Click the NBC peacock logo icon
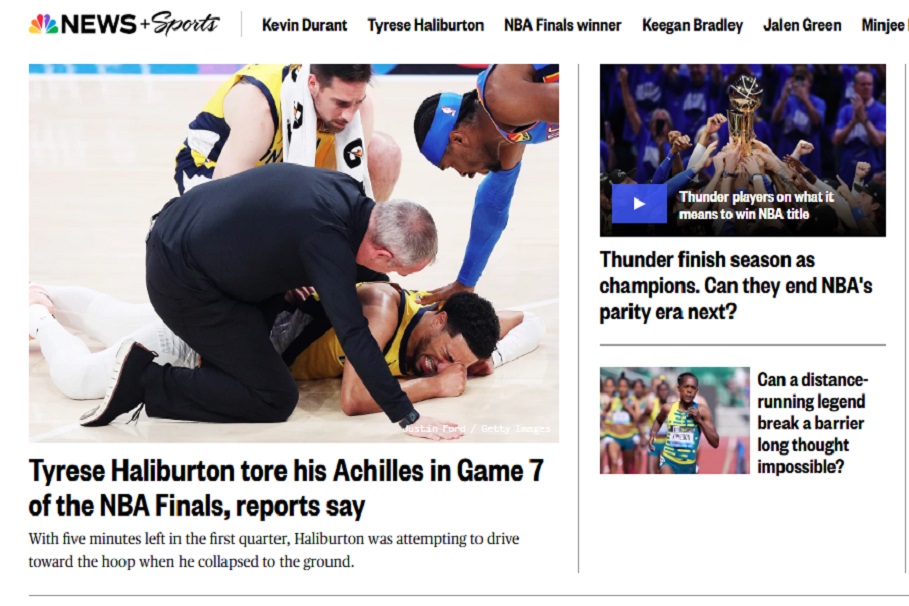Screen dimensions: 909x606 coord(43,24)
